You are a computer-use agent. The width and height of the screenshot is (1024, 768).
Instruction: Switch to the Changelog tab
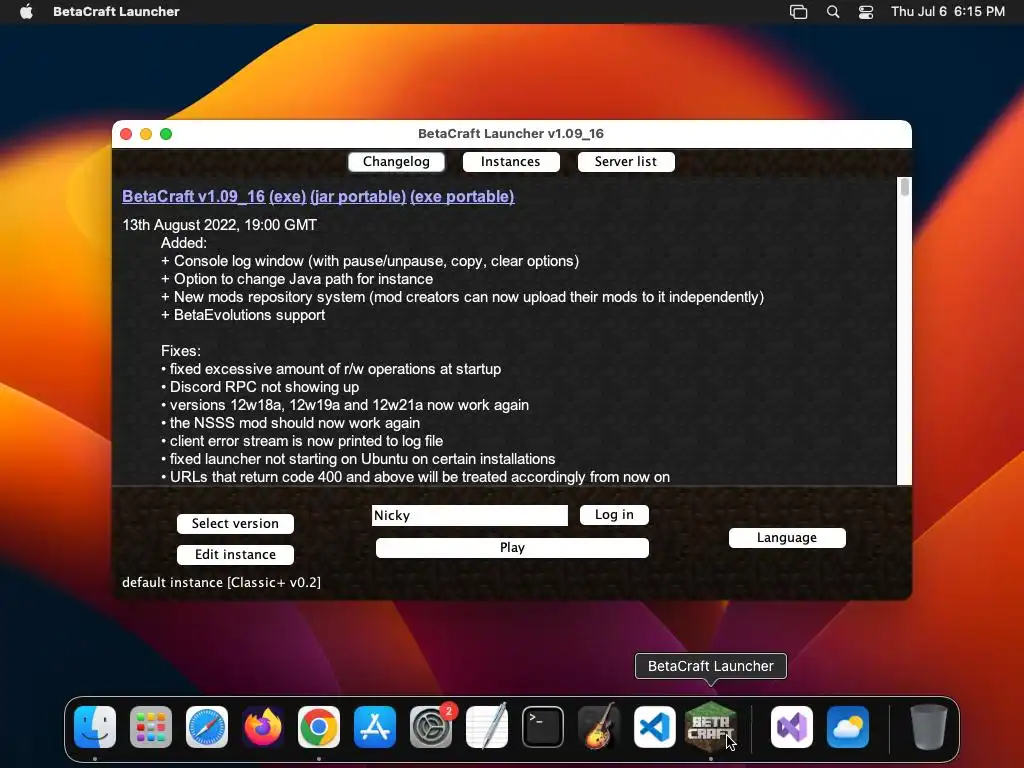click(x=396, y=162)
